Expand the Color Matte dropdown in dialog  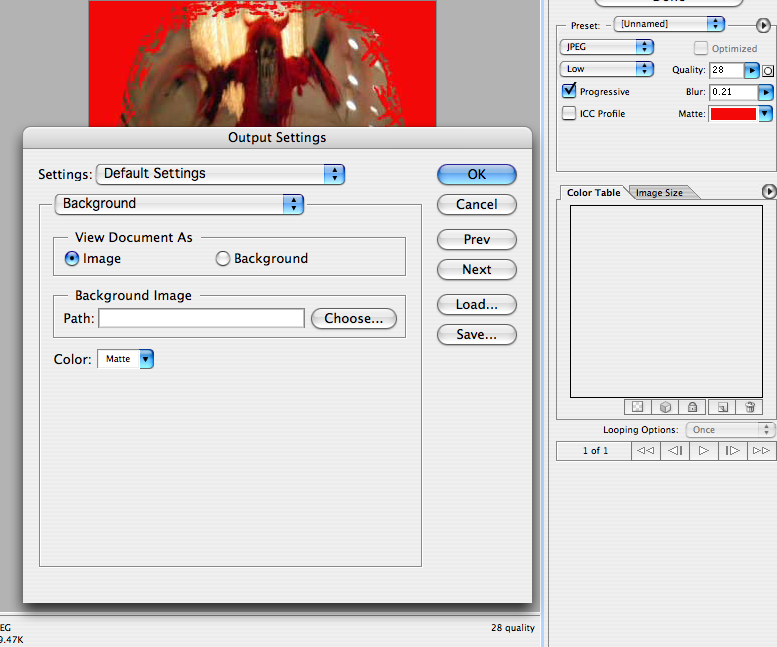[x=145, y=359]
